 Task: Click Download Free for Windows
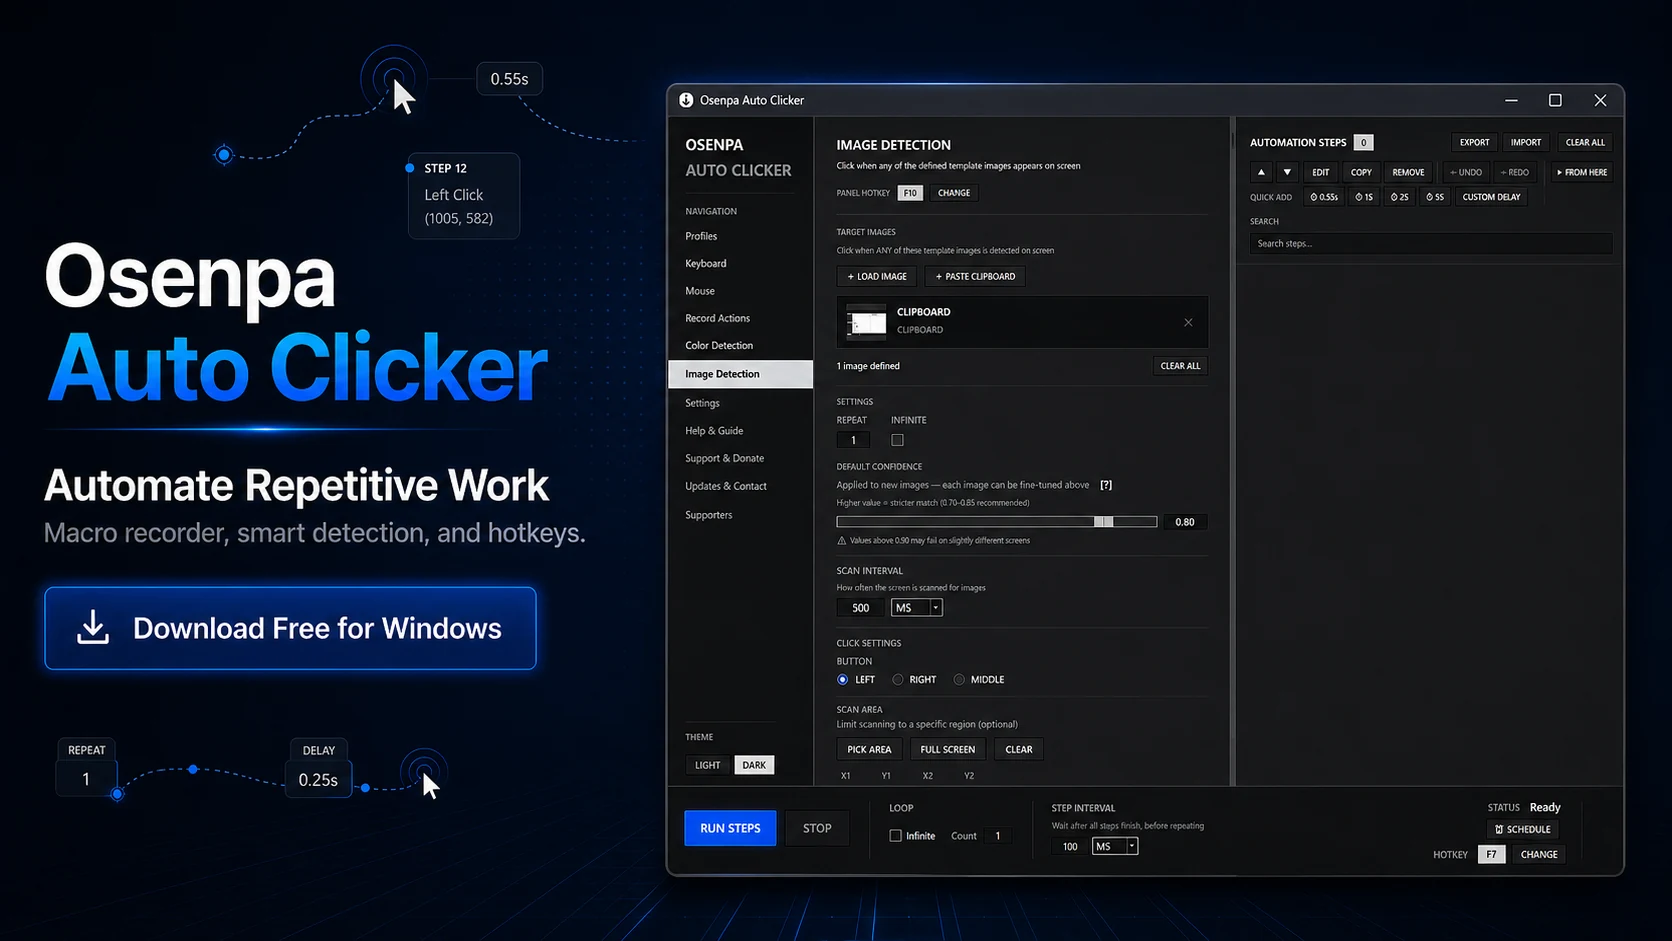[x=290, y=628]
